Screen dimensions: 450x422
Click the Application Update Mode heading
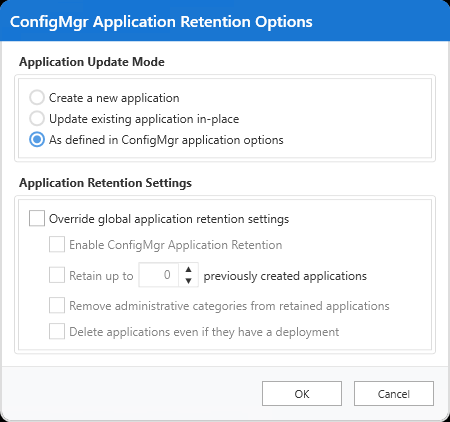click(x=92, y=62)
